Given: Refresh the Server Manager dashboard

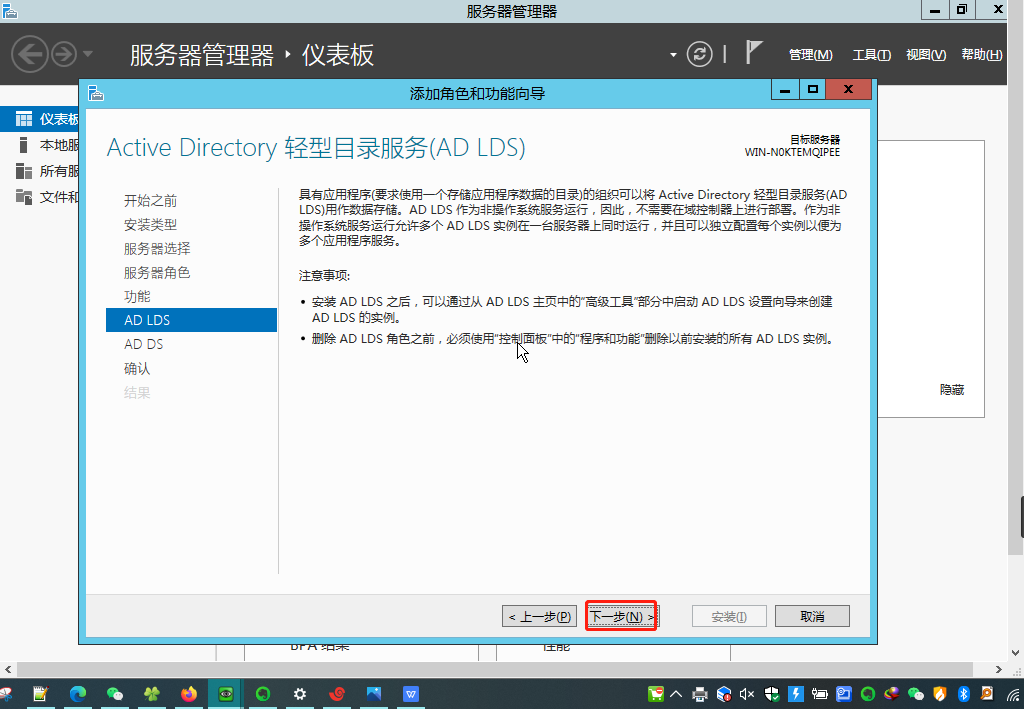Looking at the screenshot, I should 699,54.
